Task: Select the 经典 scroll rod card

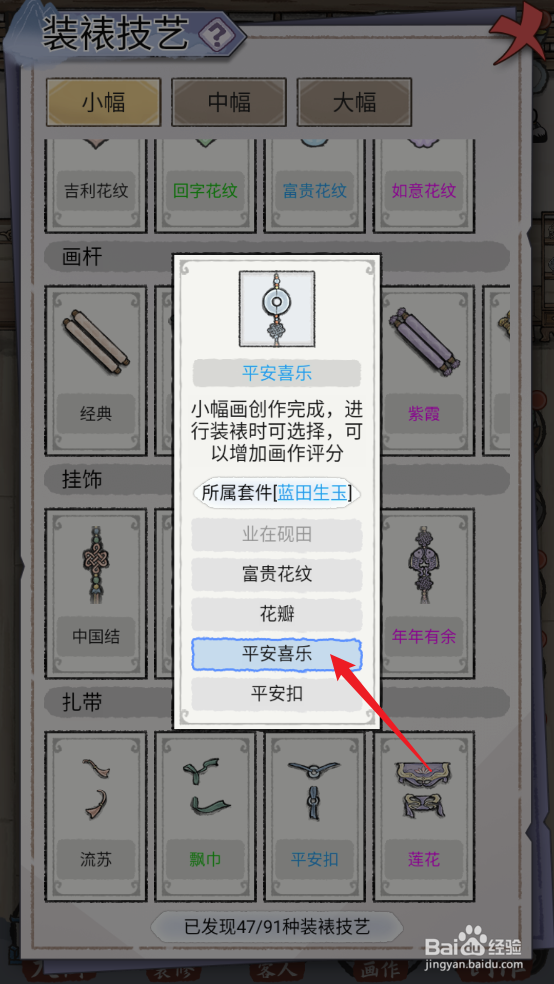Action: 95,371
